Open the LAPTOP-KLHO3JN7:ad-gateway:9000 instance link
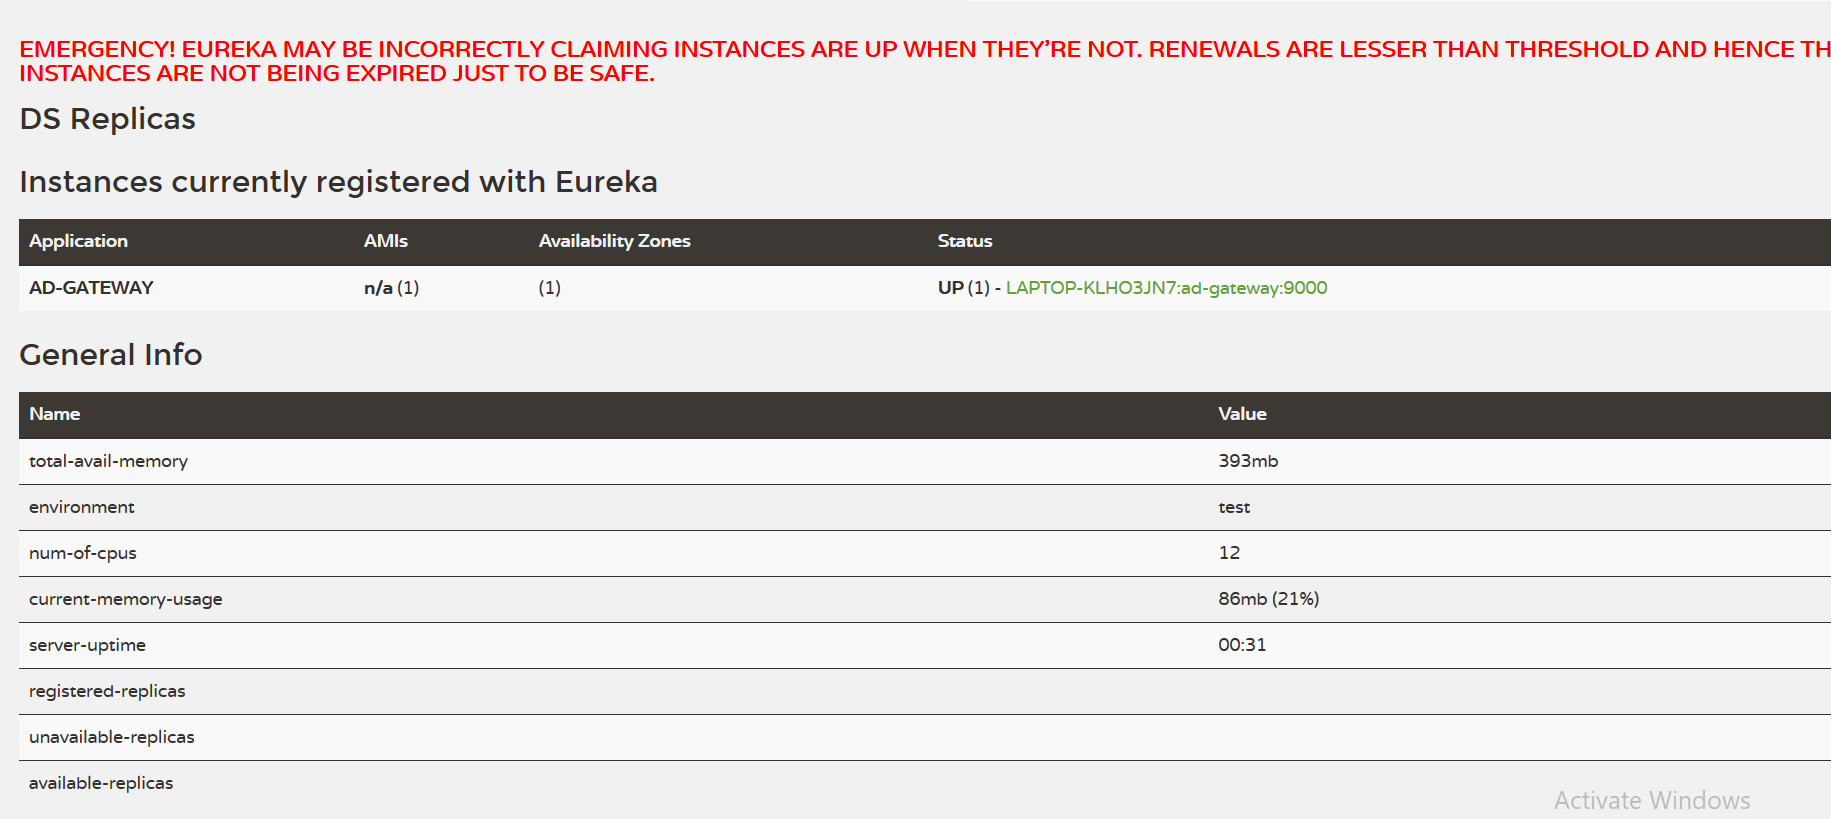 [x=1166, y=288]
